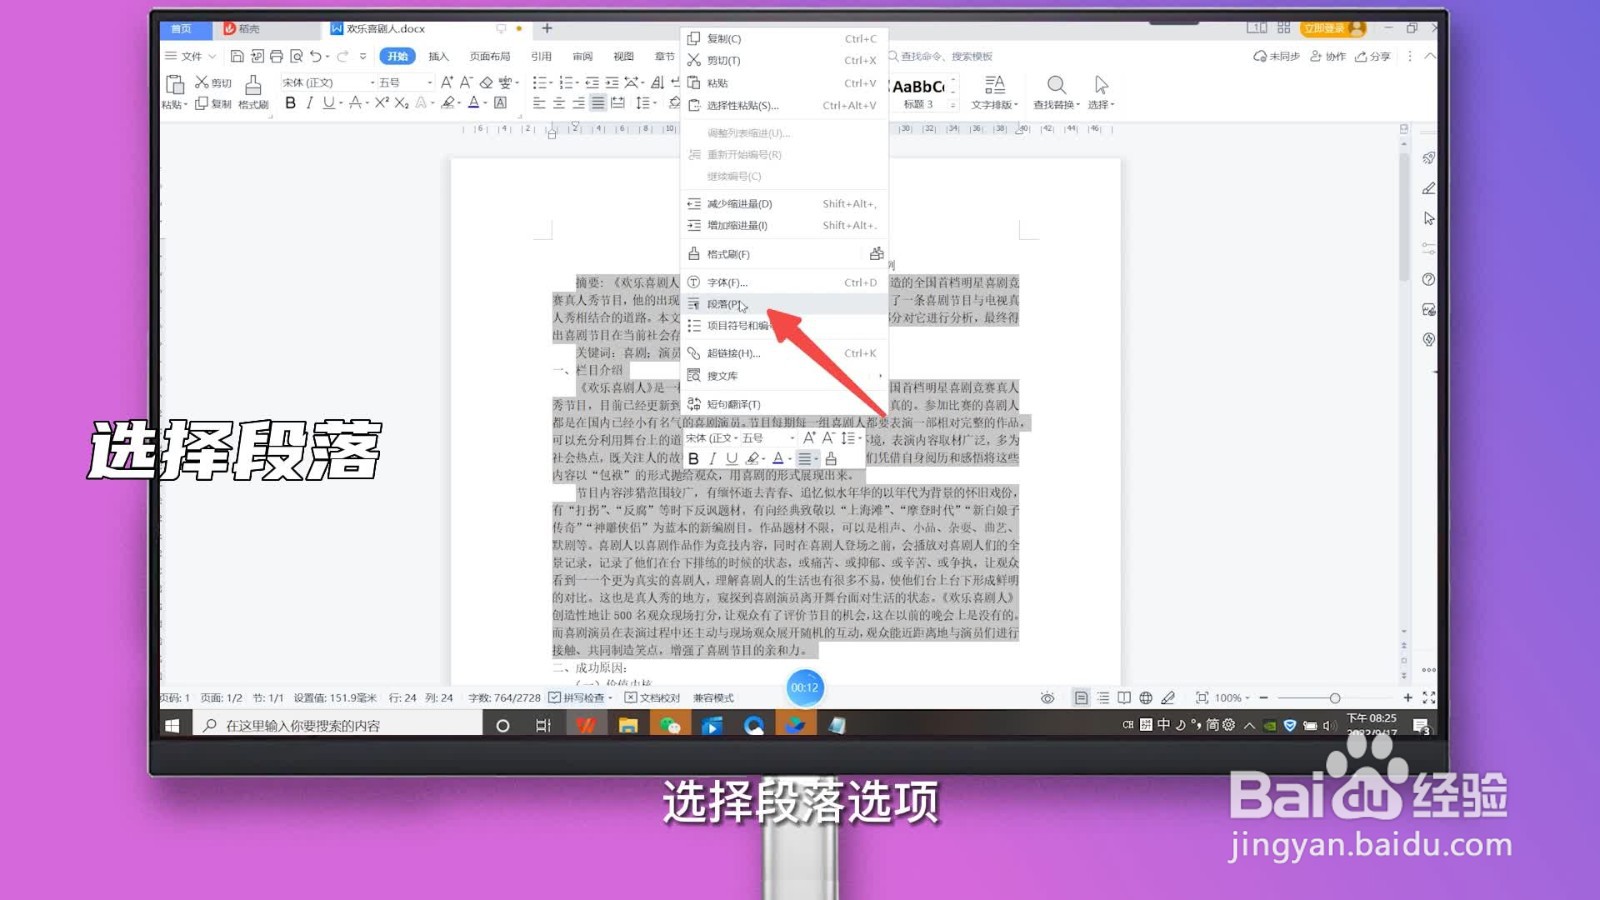Click the Save icon
The width and height of the screenshot is (1600, 900).
coord(238,56)
